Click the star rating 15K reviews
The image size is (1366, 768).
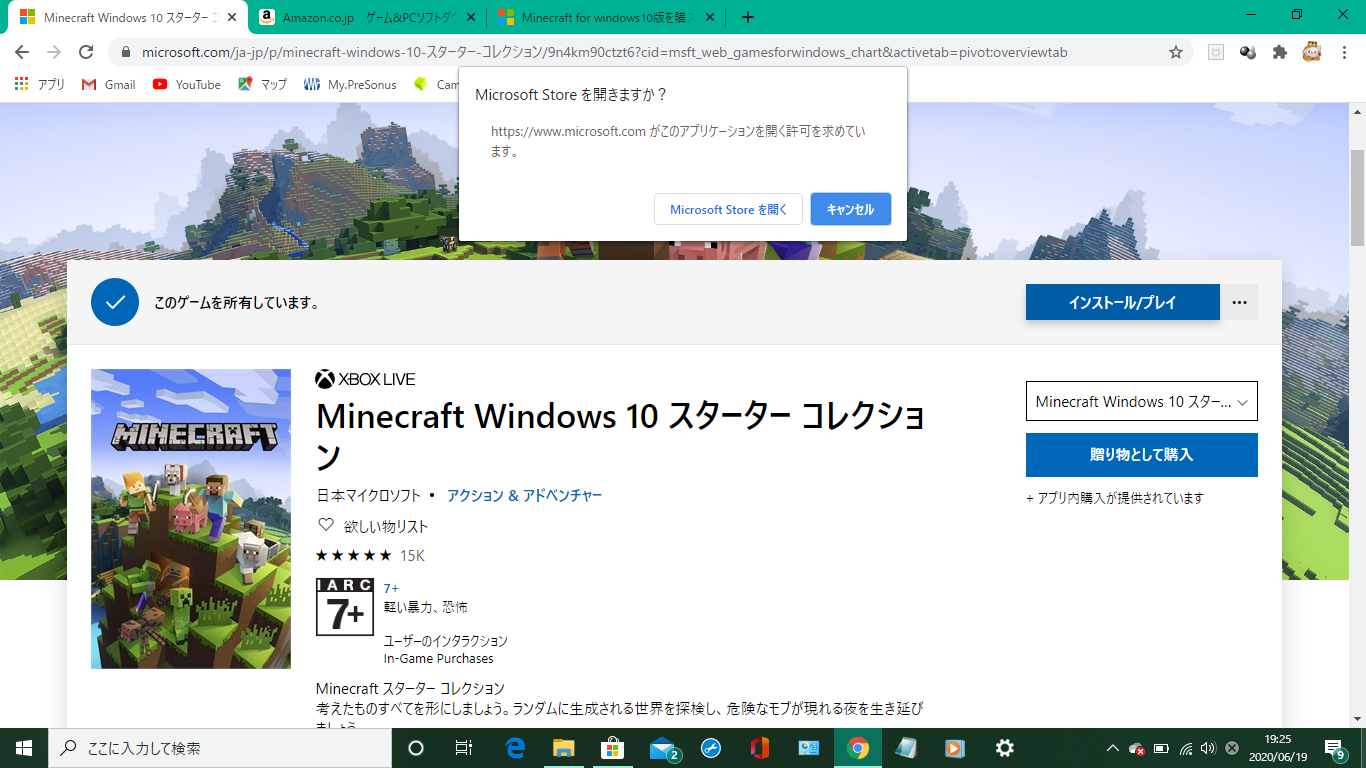[x=370, y=555]
